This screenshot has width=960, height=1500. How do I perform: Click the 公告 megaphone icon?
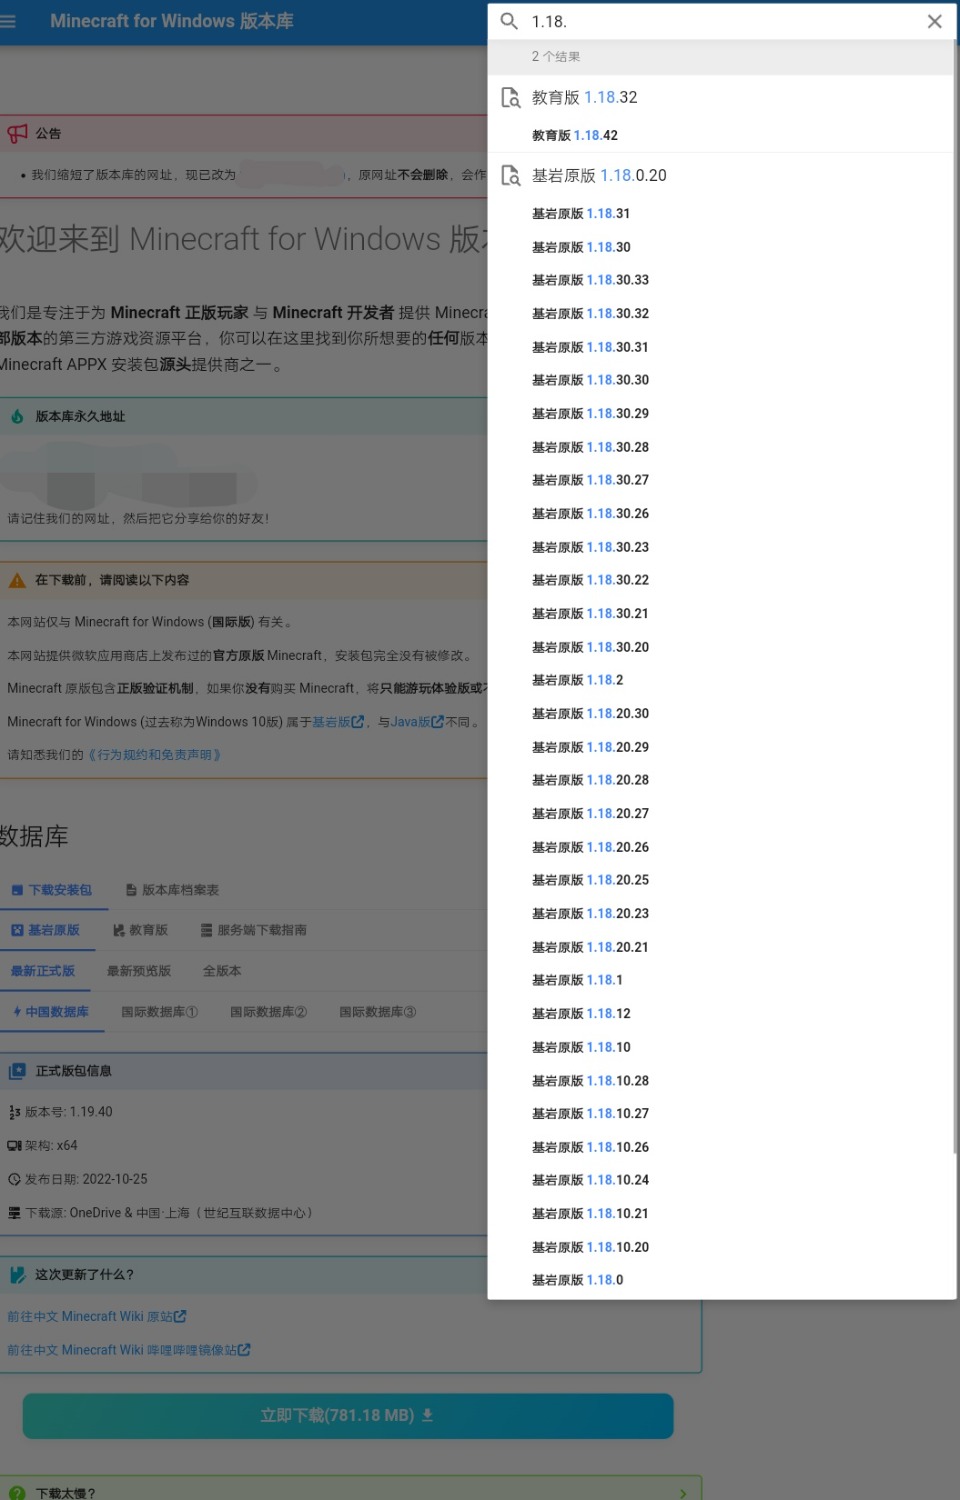coord(17,133)
